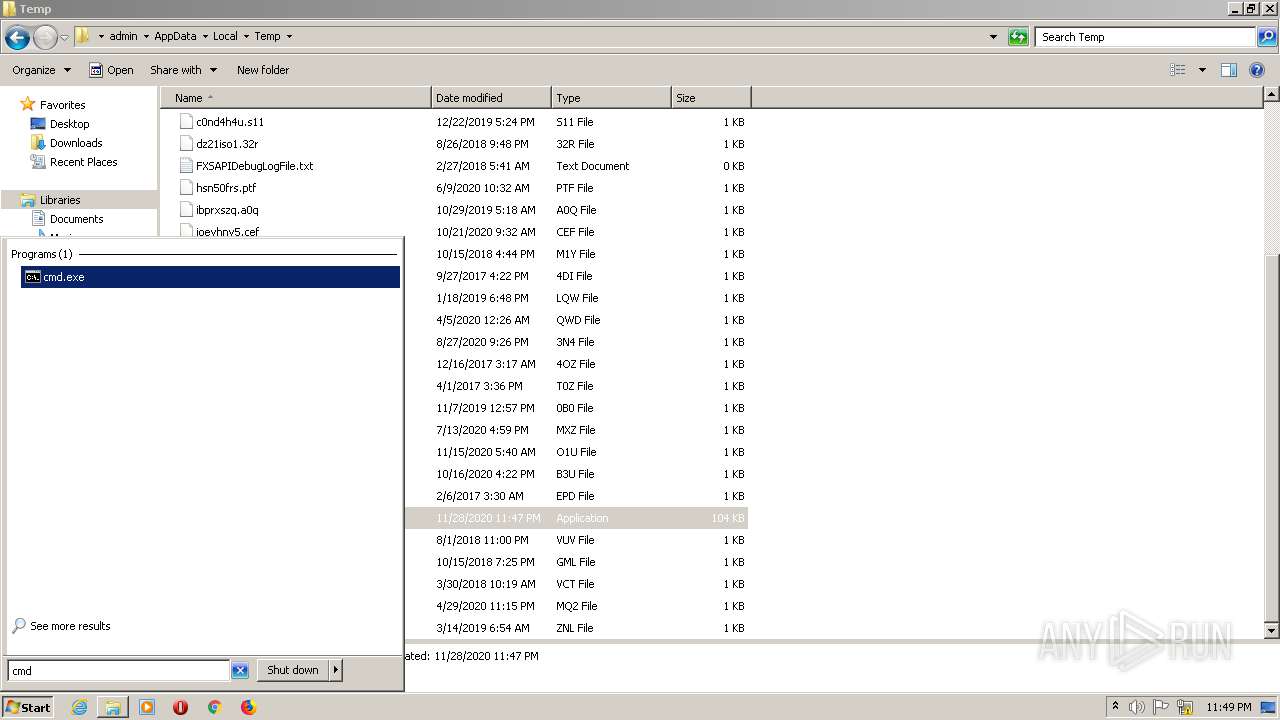Click the network tray icon
The image size is (1280, 720).
point(1186,707)
